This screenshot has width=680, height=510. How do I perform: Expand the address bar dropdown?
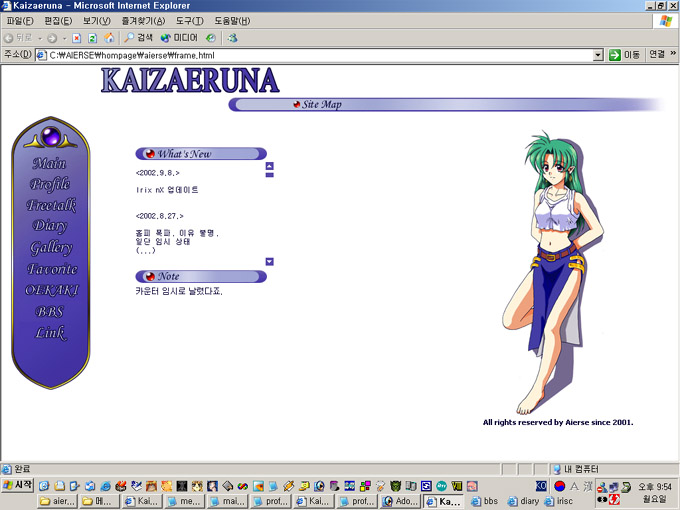pyautogui.click(x=598, y=55)
